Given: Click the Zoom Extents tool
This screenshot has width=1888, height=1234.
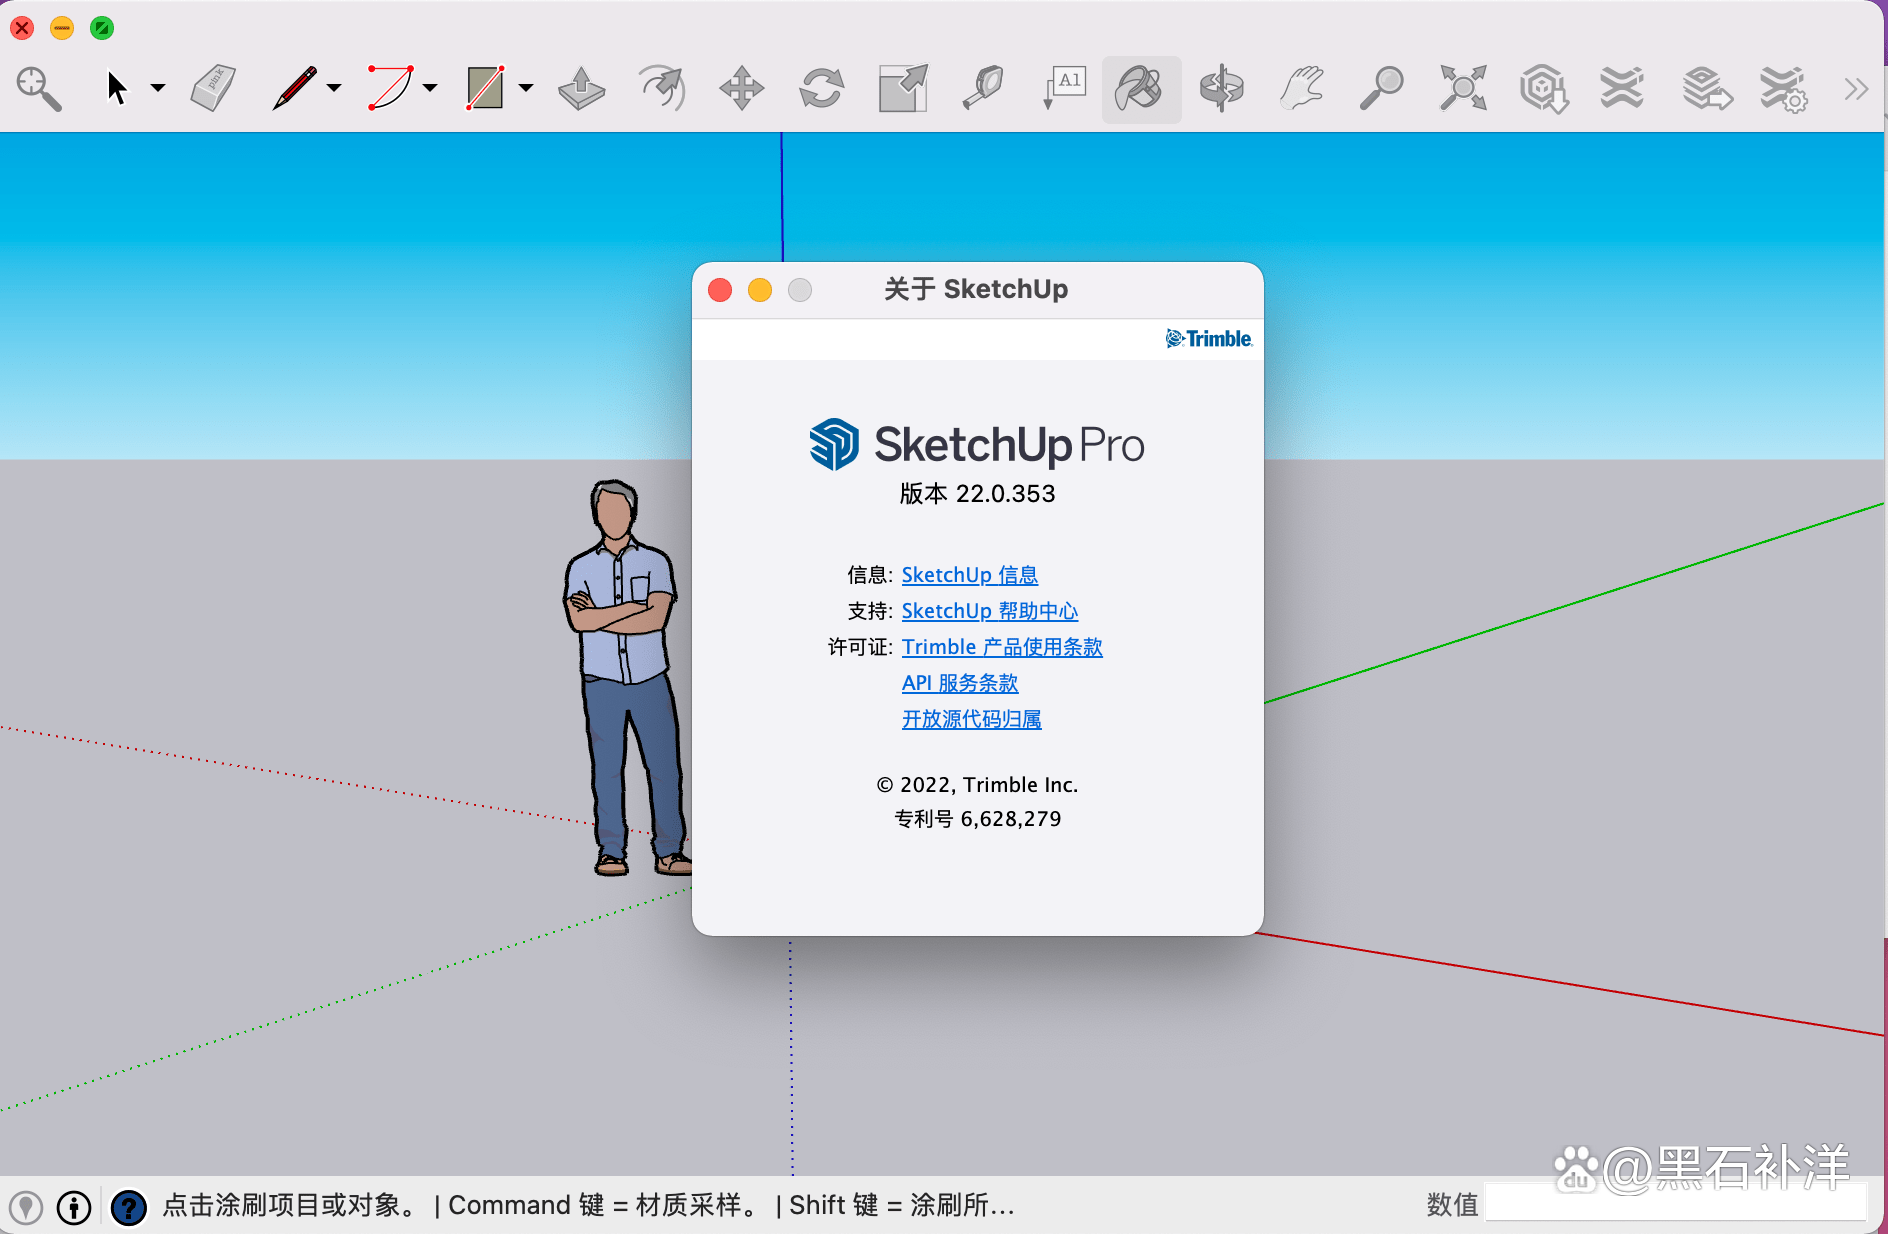Looking at the screenshot, I should (1462, 89).
